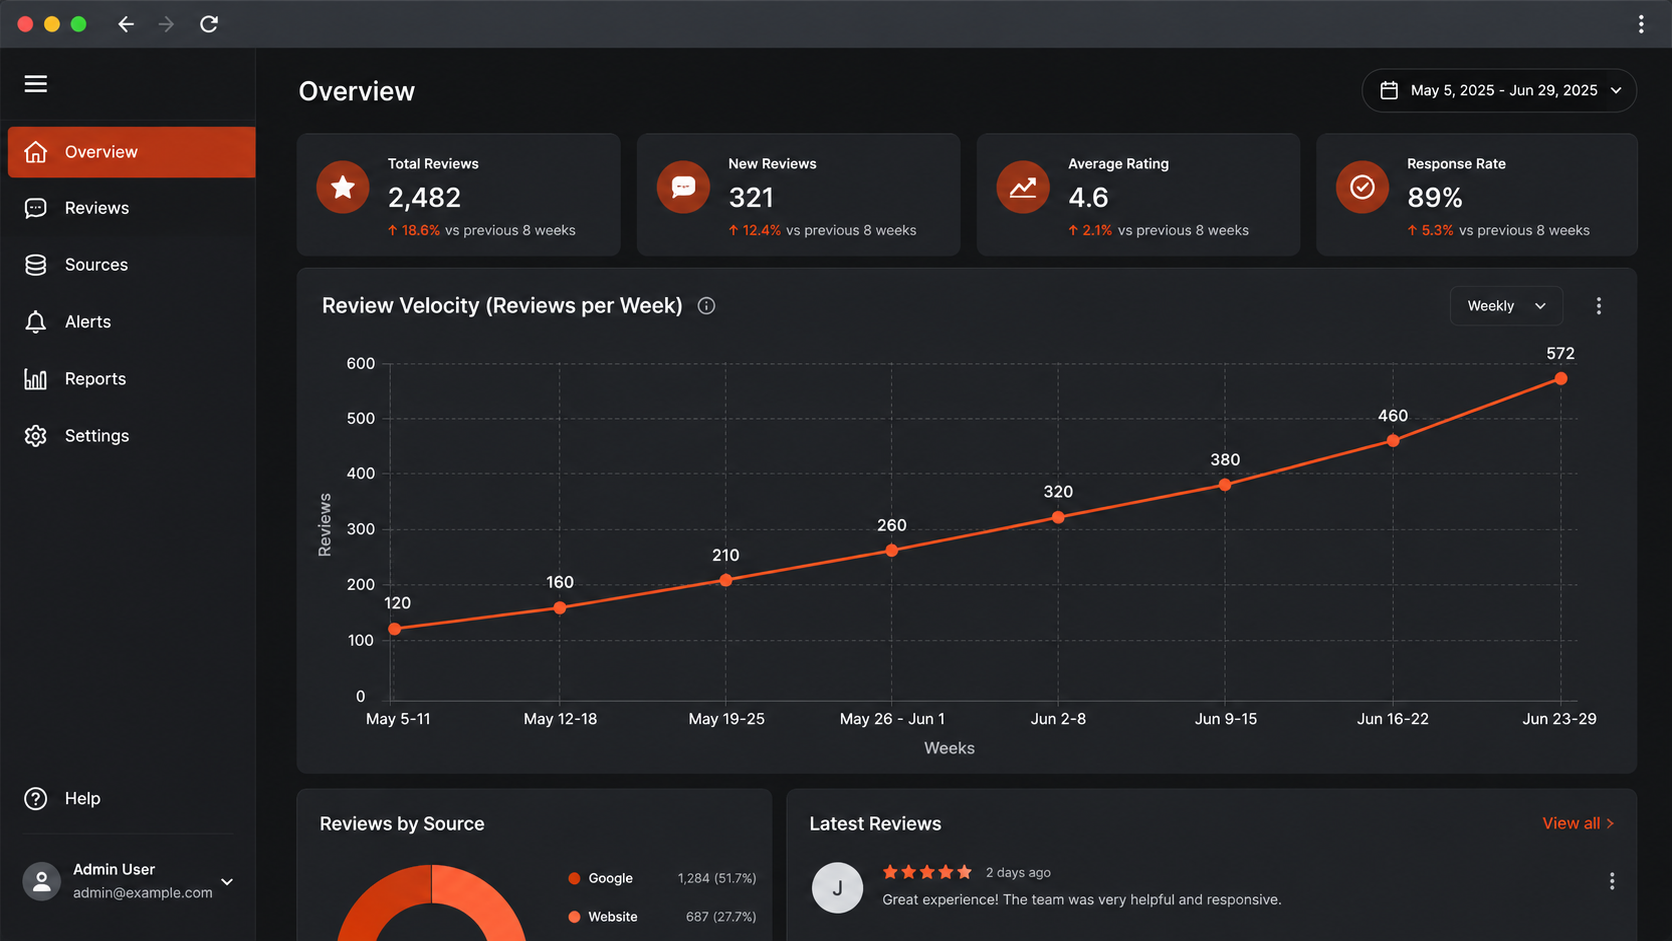Viewport: 1672px width, 941px height.
Task: Select the Total Reviews card
Action: tap(459, 194)
